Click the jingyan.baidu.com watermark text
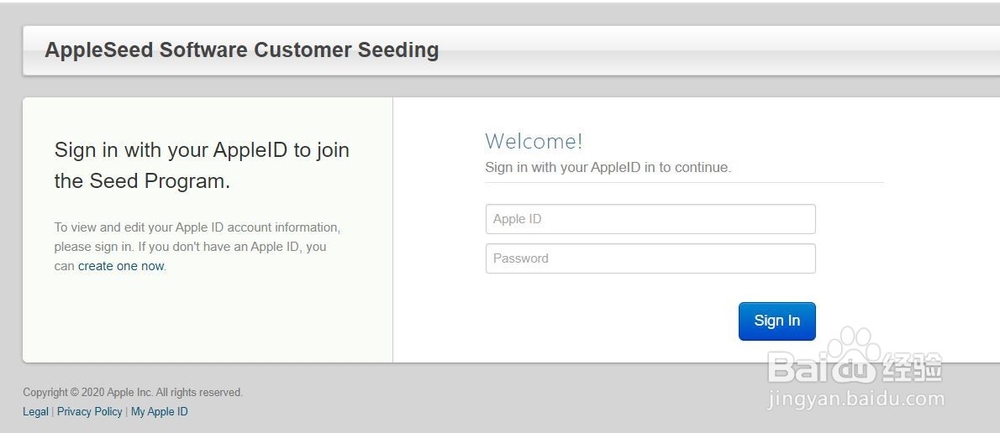The image size is (1000, 433). (x=856, y=400)
